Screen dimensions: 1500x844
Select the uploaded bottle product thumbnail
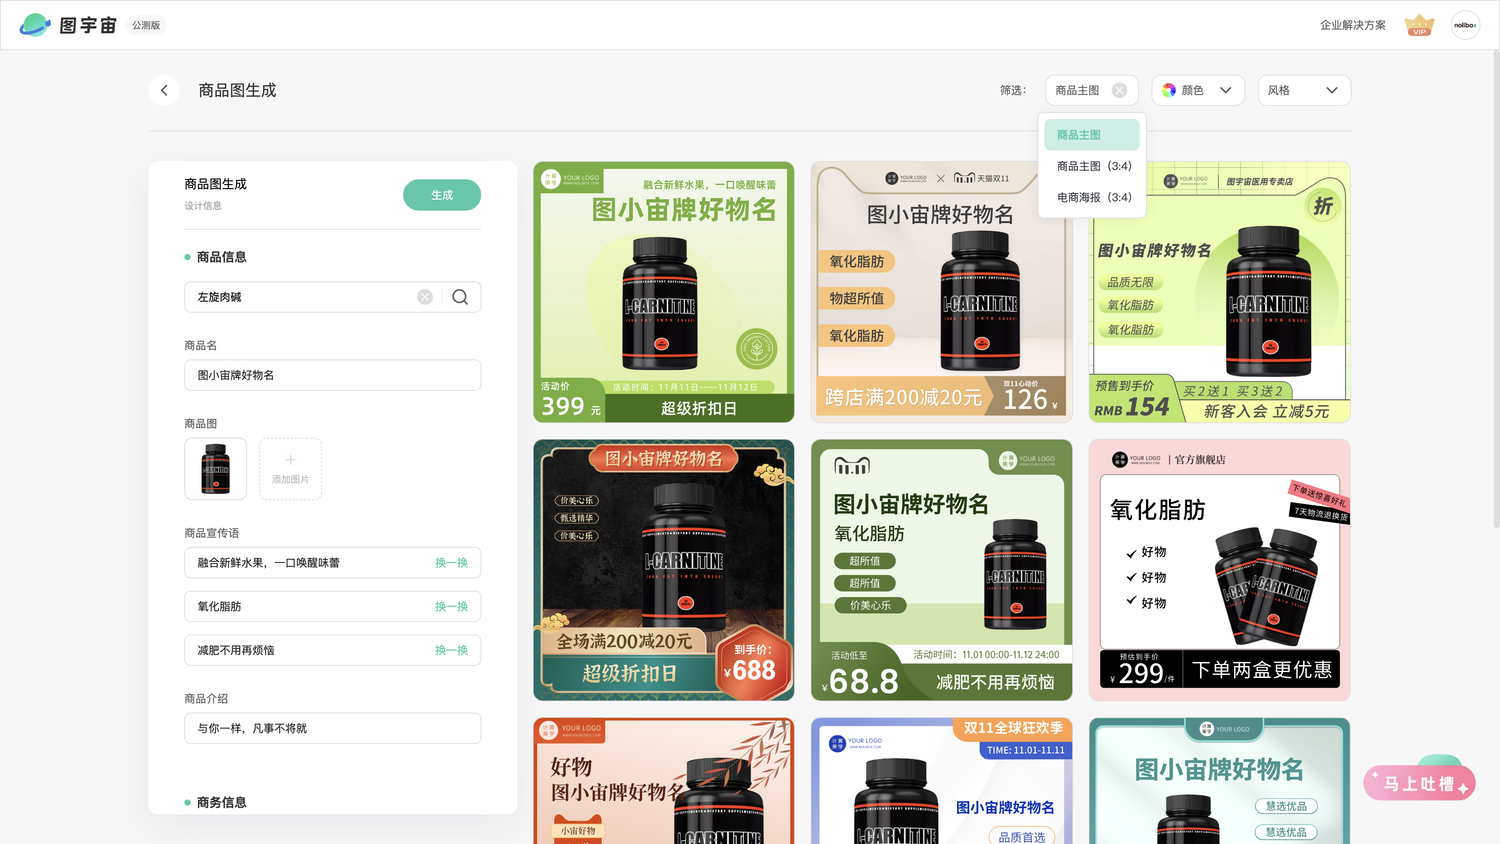(216, 468)
